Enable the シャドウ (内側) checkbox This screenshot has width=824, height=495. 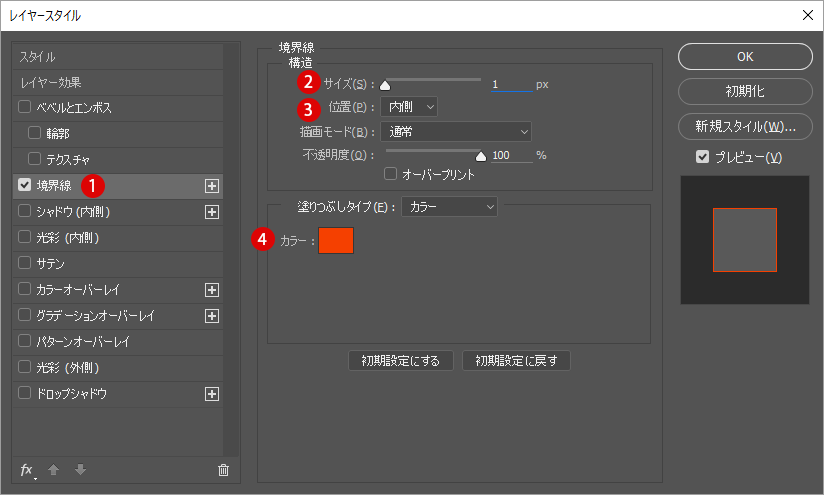pyautogui.click(x=24, y=211)
